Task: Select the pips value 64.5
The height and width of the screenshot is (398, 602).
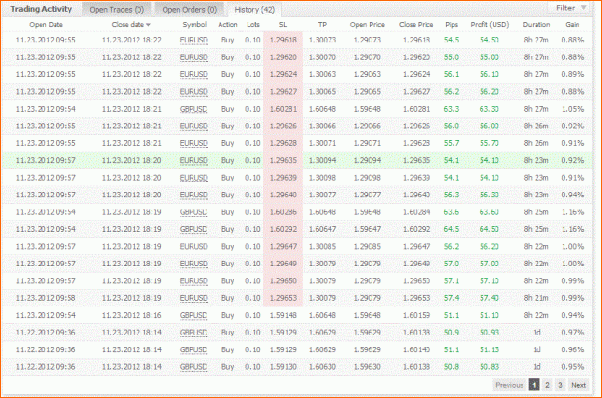Action: (x=452, y=229)
